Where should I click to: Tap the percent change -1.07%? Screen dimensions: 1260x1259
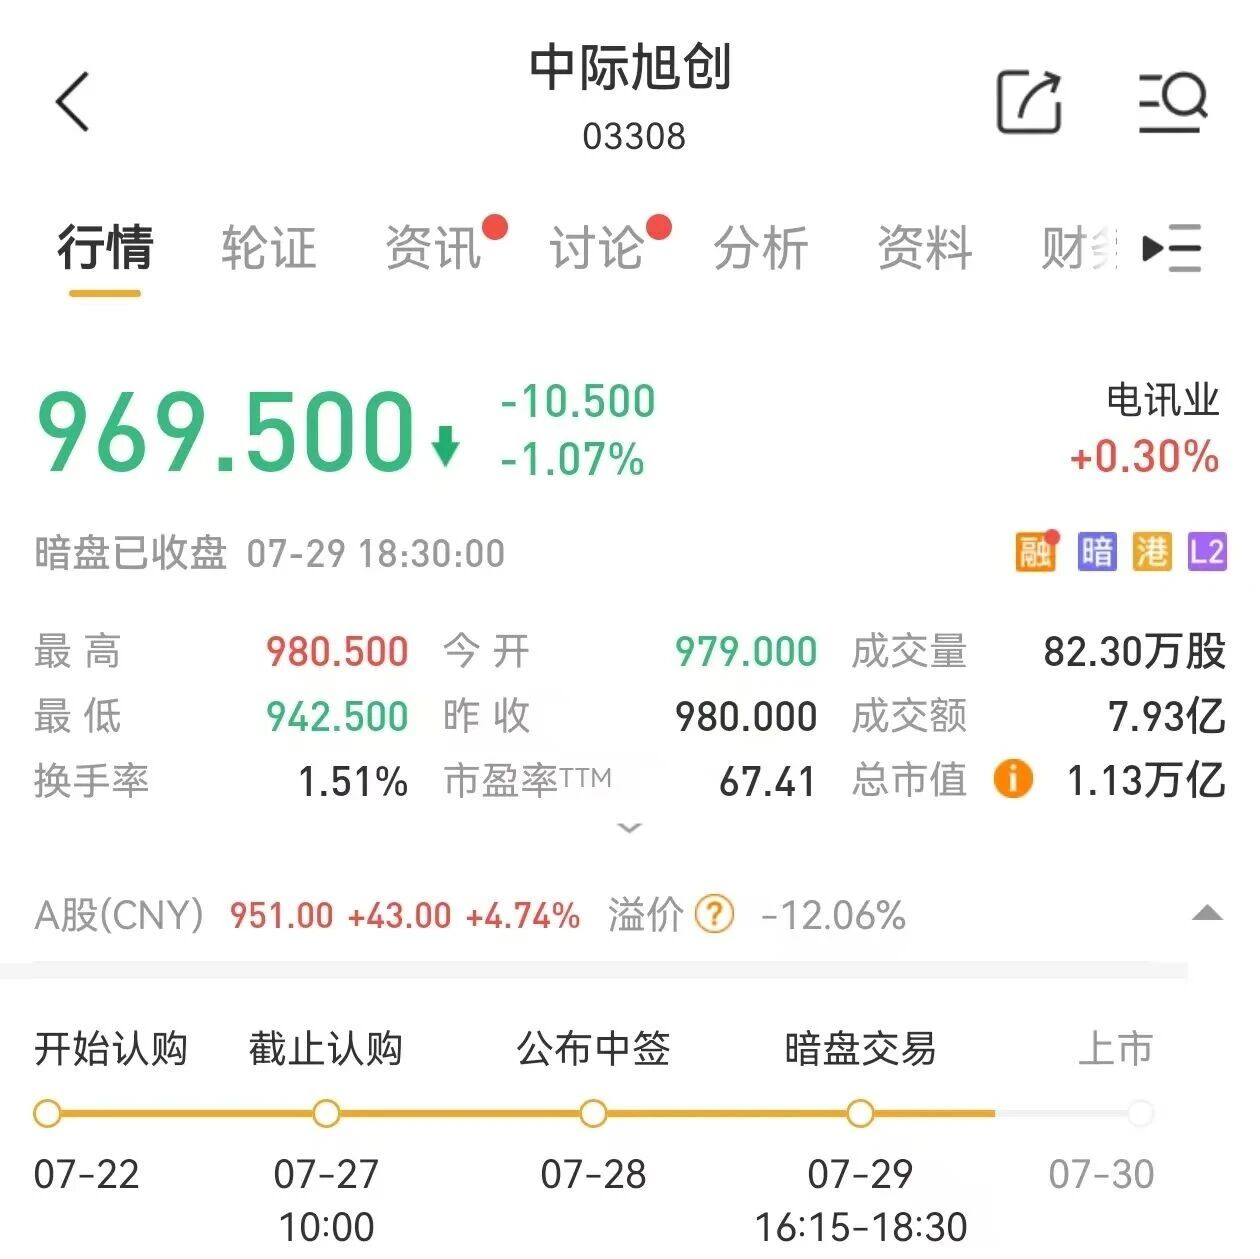(x=572, y=460)
